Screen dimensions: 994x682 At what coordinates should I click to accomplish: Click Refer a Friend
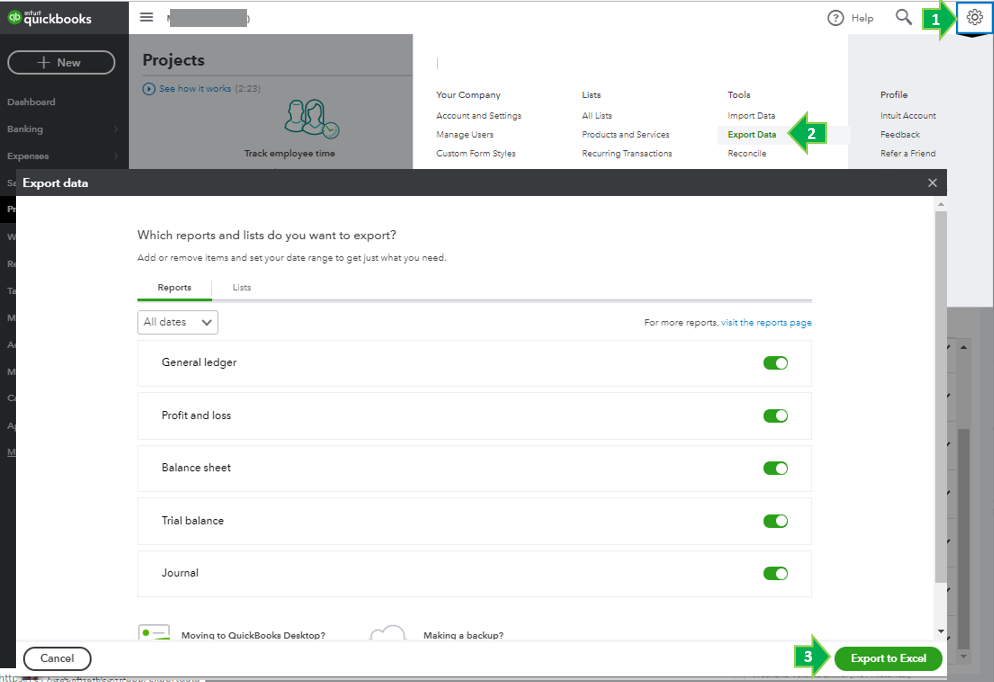(x=908, y=153)
